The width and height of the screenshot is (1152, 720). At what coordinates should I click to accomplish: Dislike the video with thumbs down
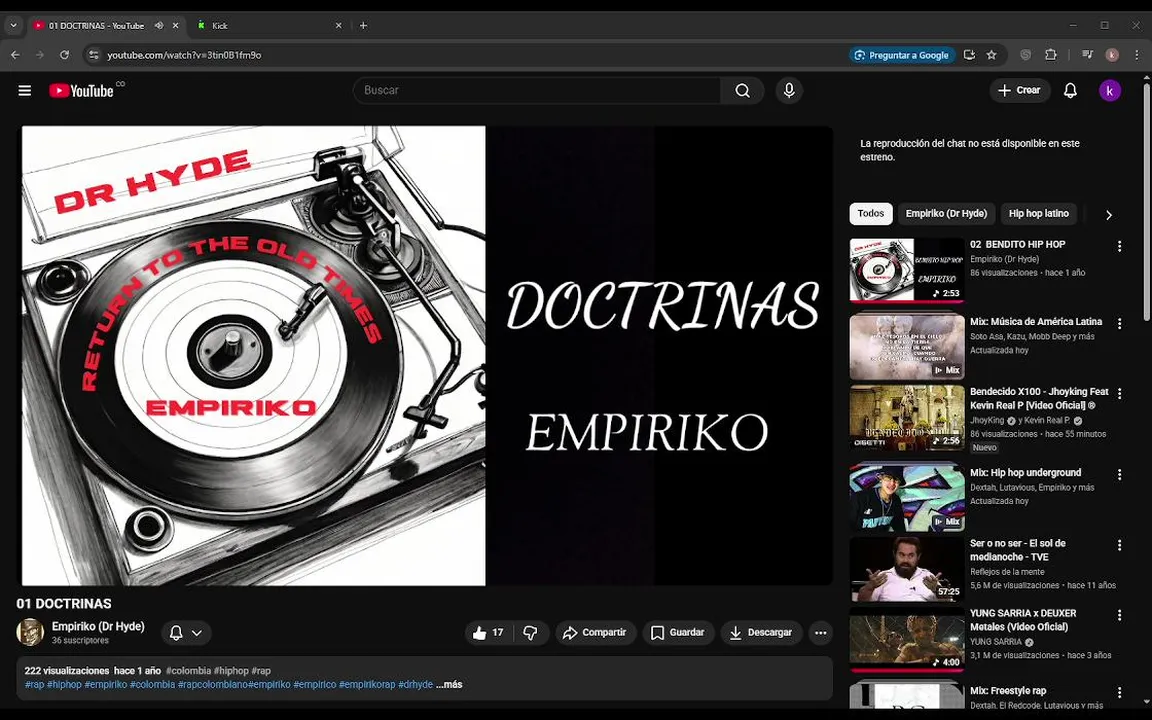pos(530,633)
